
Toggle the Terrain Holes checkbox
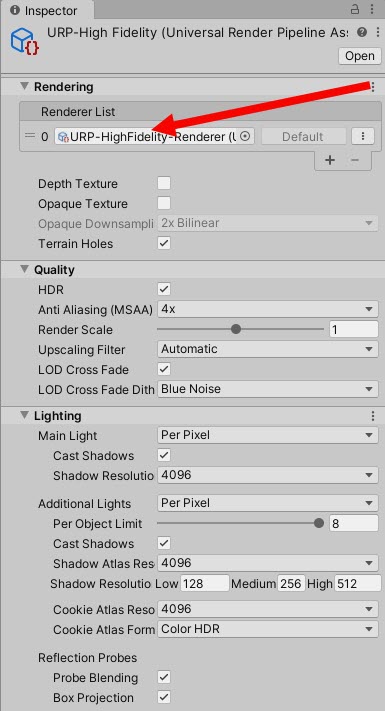[164, 243]
